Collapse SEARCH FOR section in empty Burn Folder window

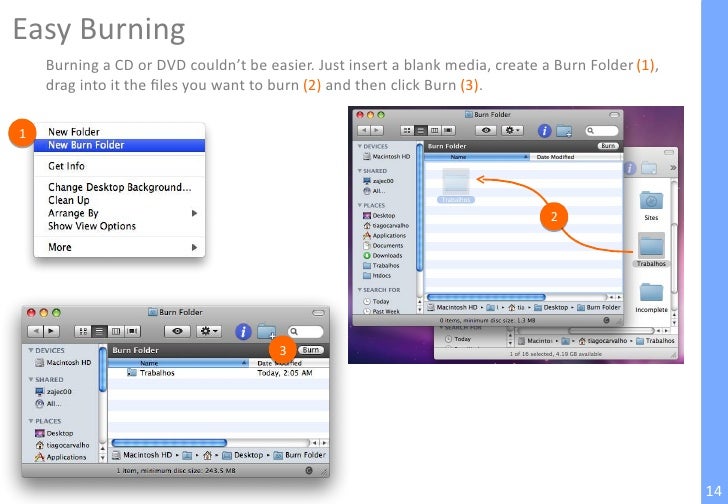tap(359, 290)
